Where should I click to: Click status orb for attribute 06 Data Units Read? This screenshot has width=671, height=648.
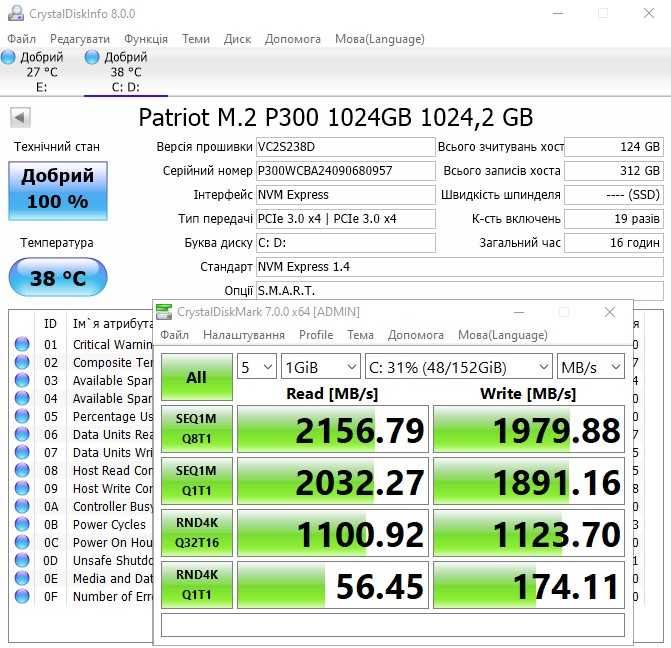click(x=22, y=434)
